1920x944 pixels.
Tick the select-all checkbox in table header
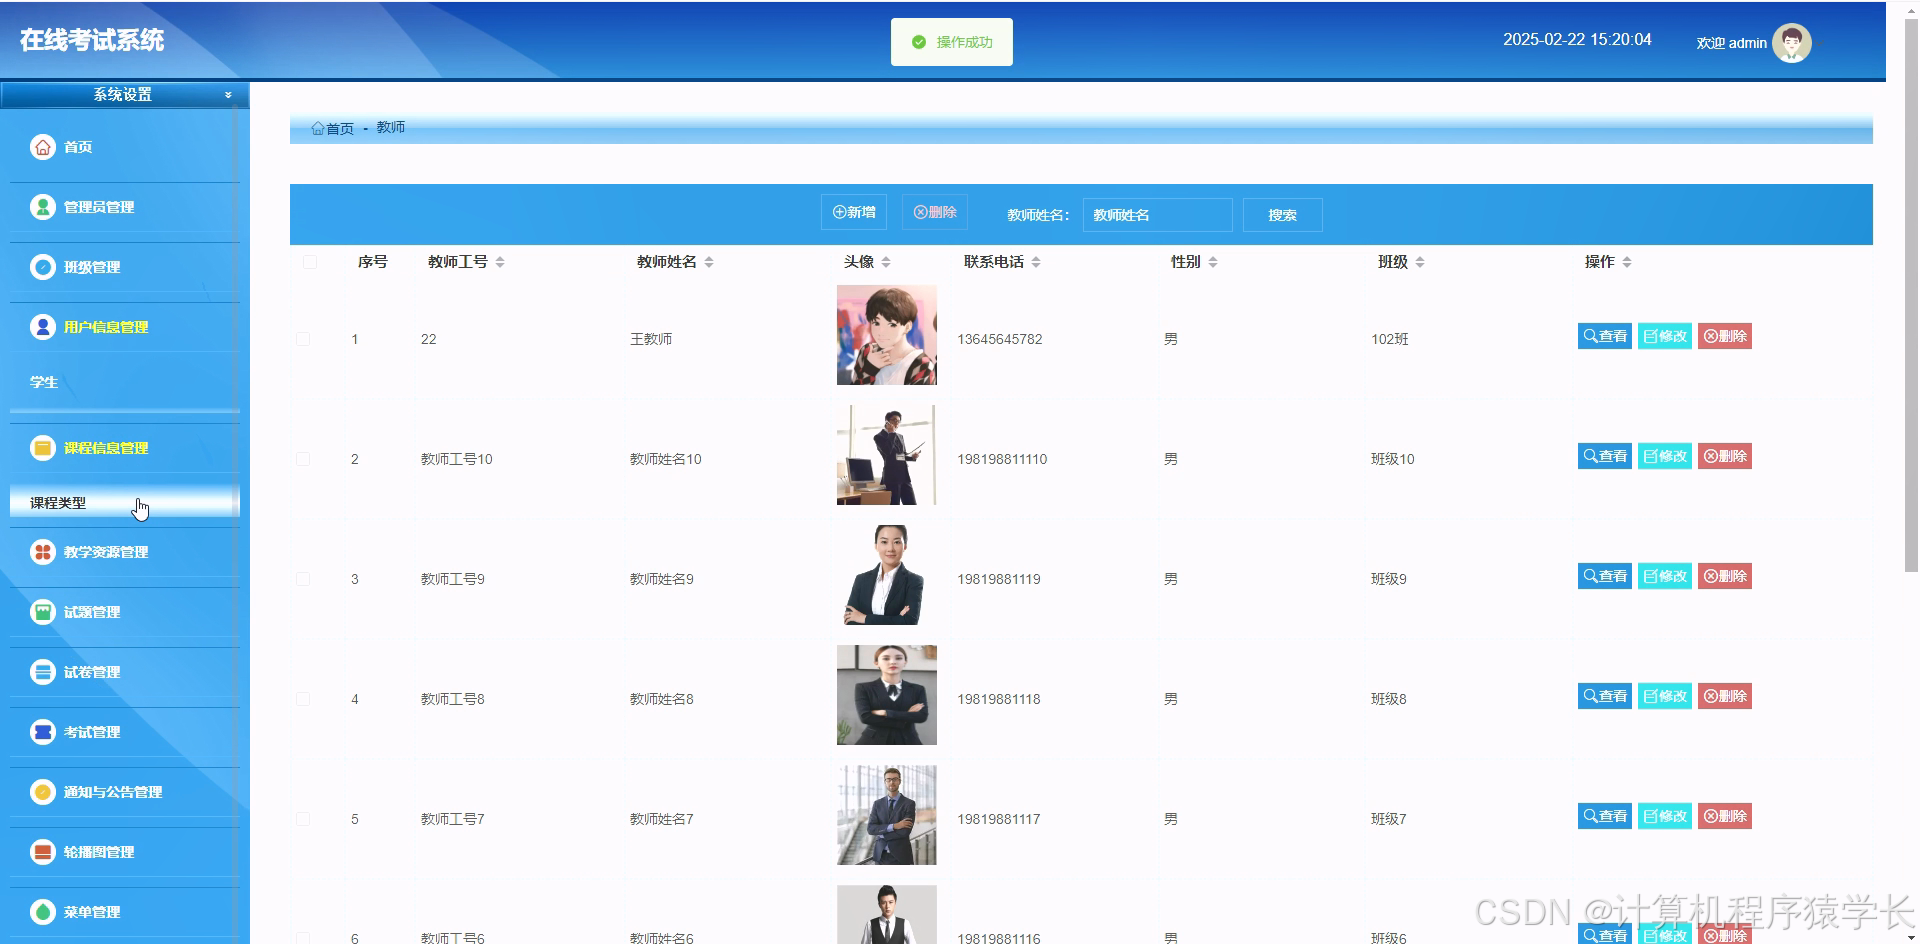click(x=310, y=262)
